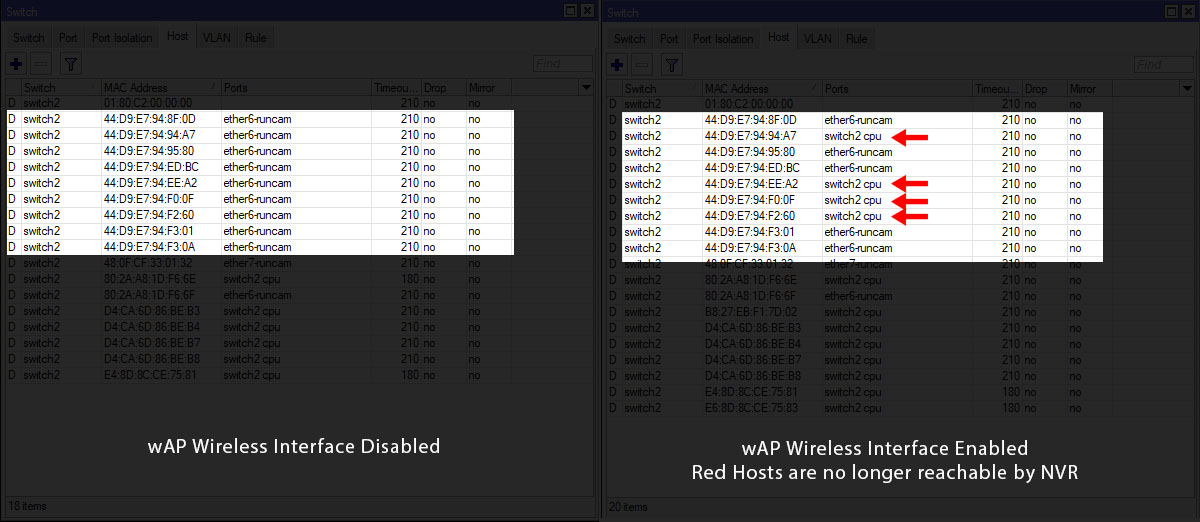The width and height of the screenshot is (1200, 522).
Task: Sort by Mirror column in left window
Action: [490, 88]
